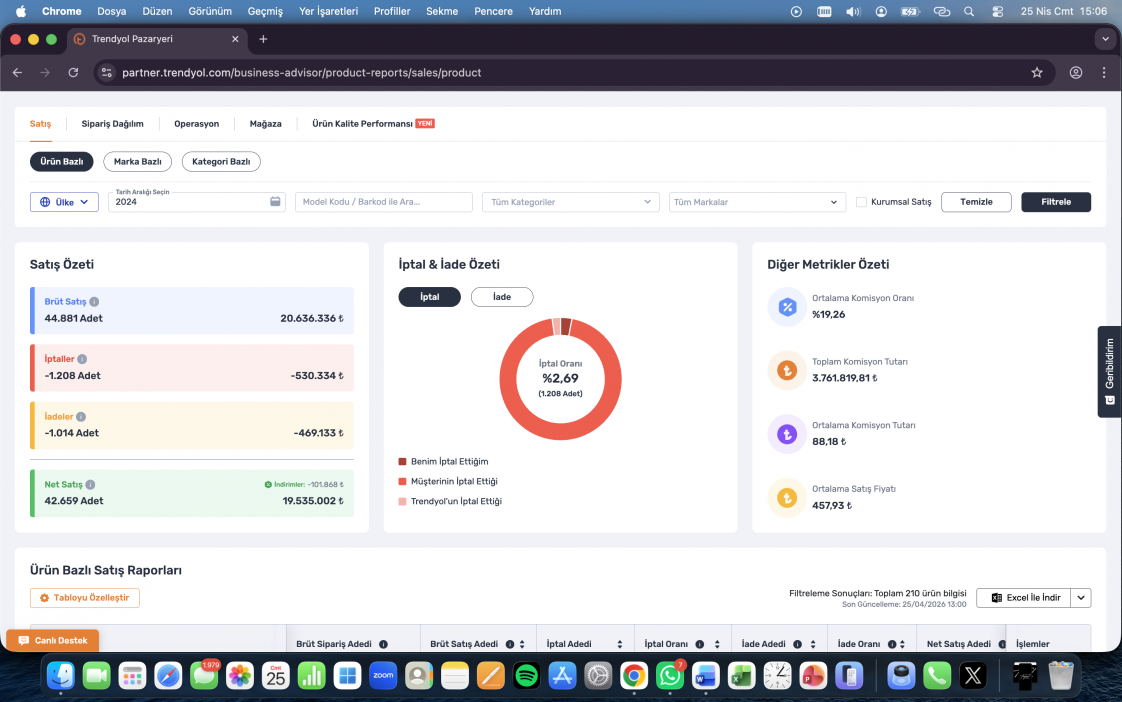The image size is (1122, 702).
Task: Switch to the Mağaza tab
Action: [x=265, y=124]
